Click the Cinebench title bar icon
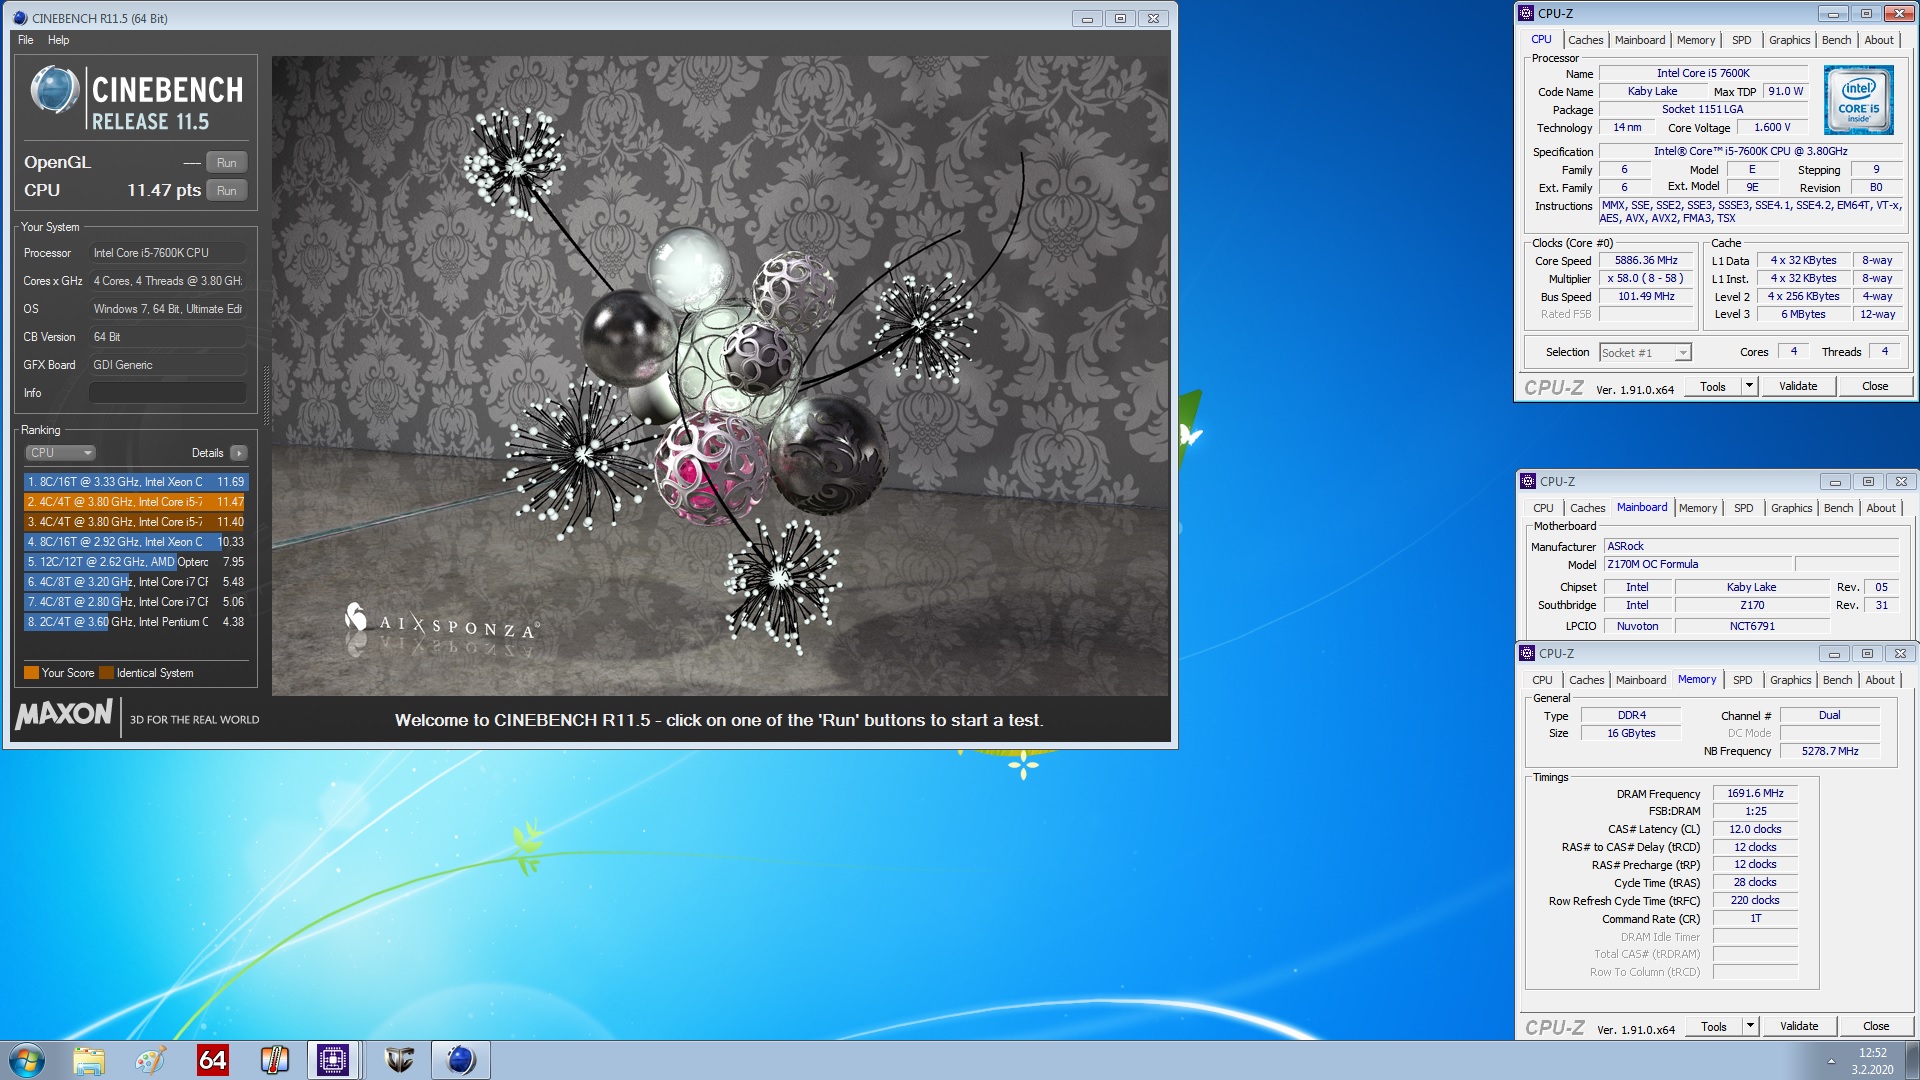The width and height of the screenshot is (1920, 1080). (x=20, y=18)
